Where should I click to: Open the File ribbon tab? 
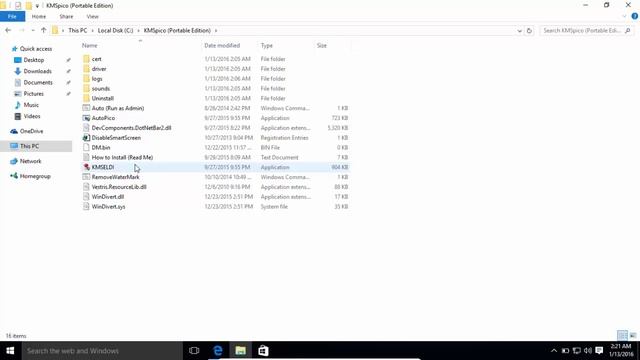tap(12, 16)
